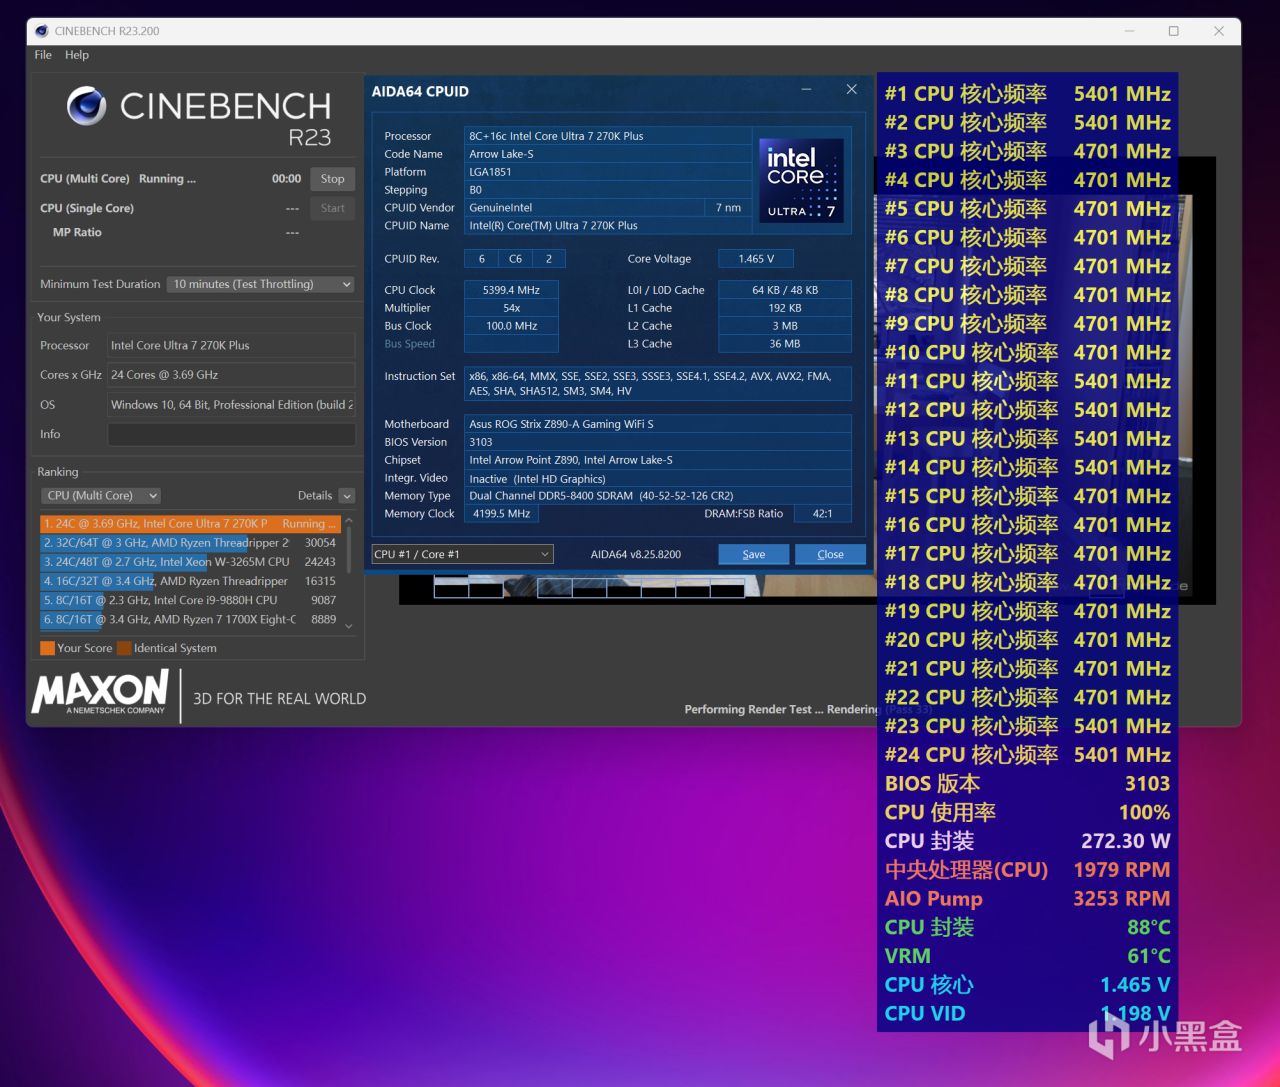The height and width of the screenshot is (1087, 1280).
Task: Click the #1 CPU core frequency row
Action: coord(1027,94)
